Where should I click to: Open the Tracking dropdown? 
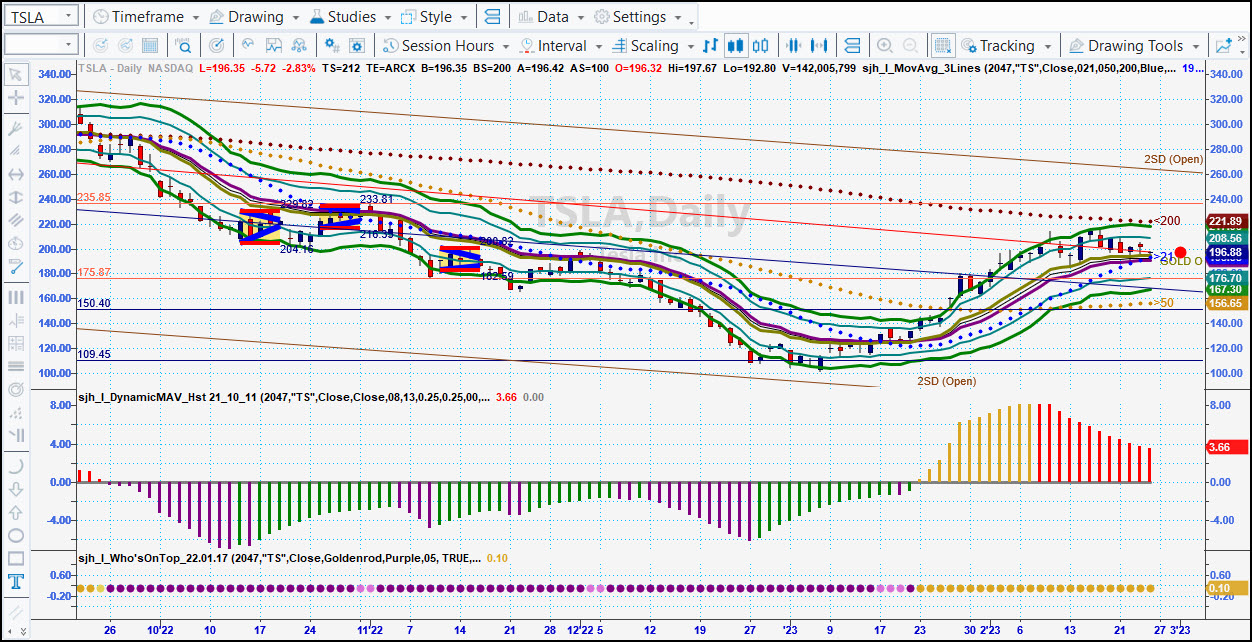point(1006,45)
